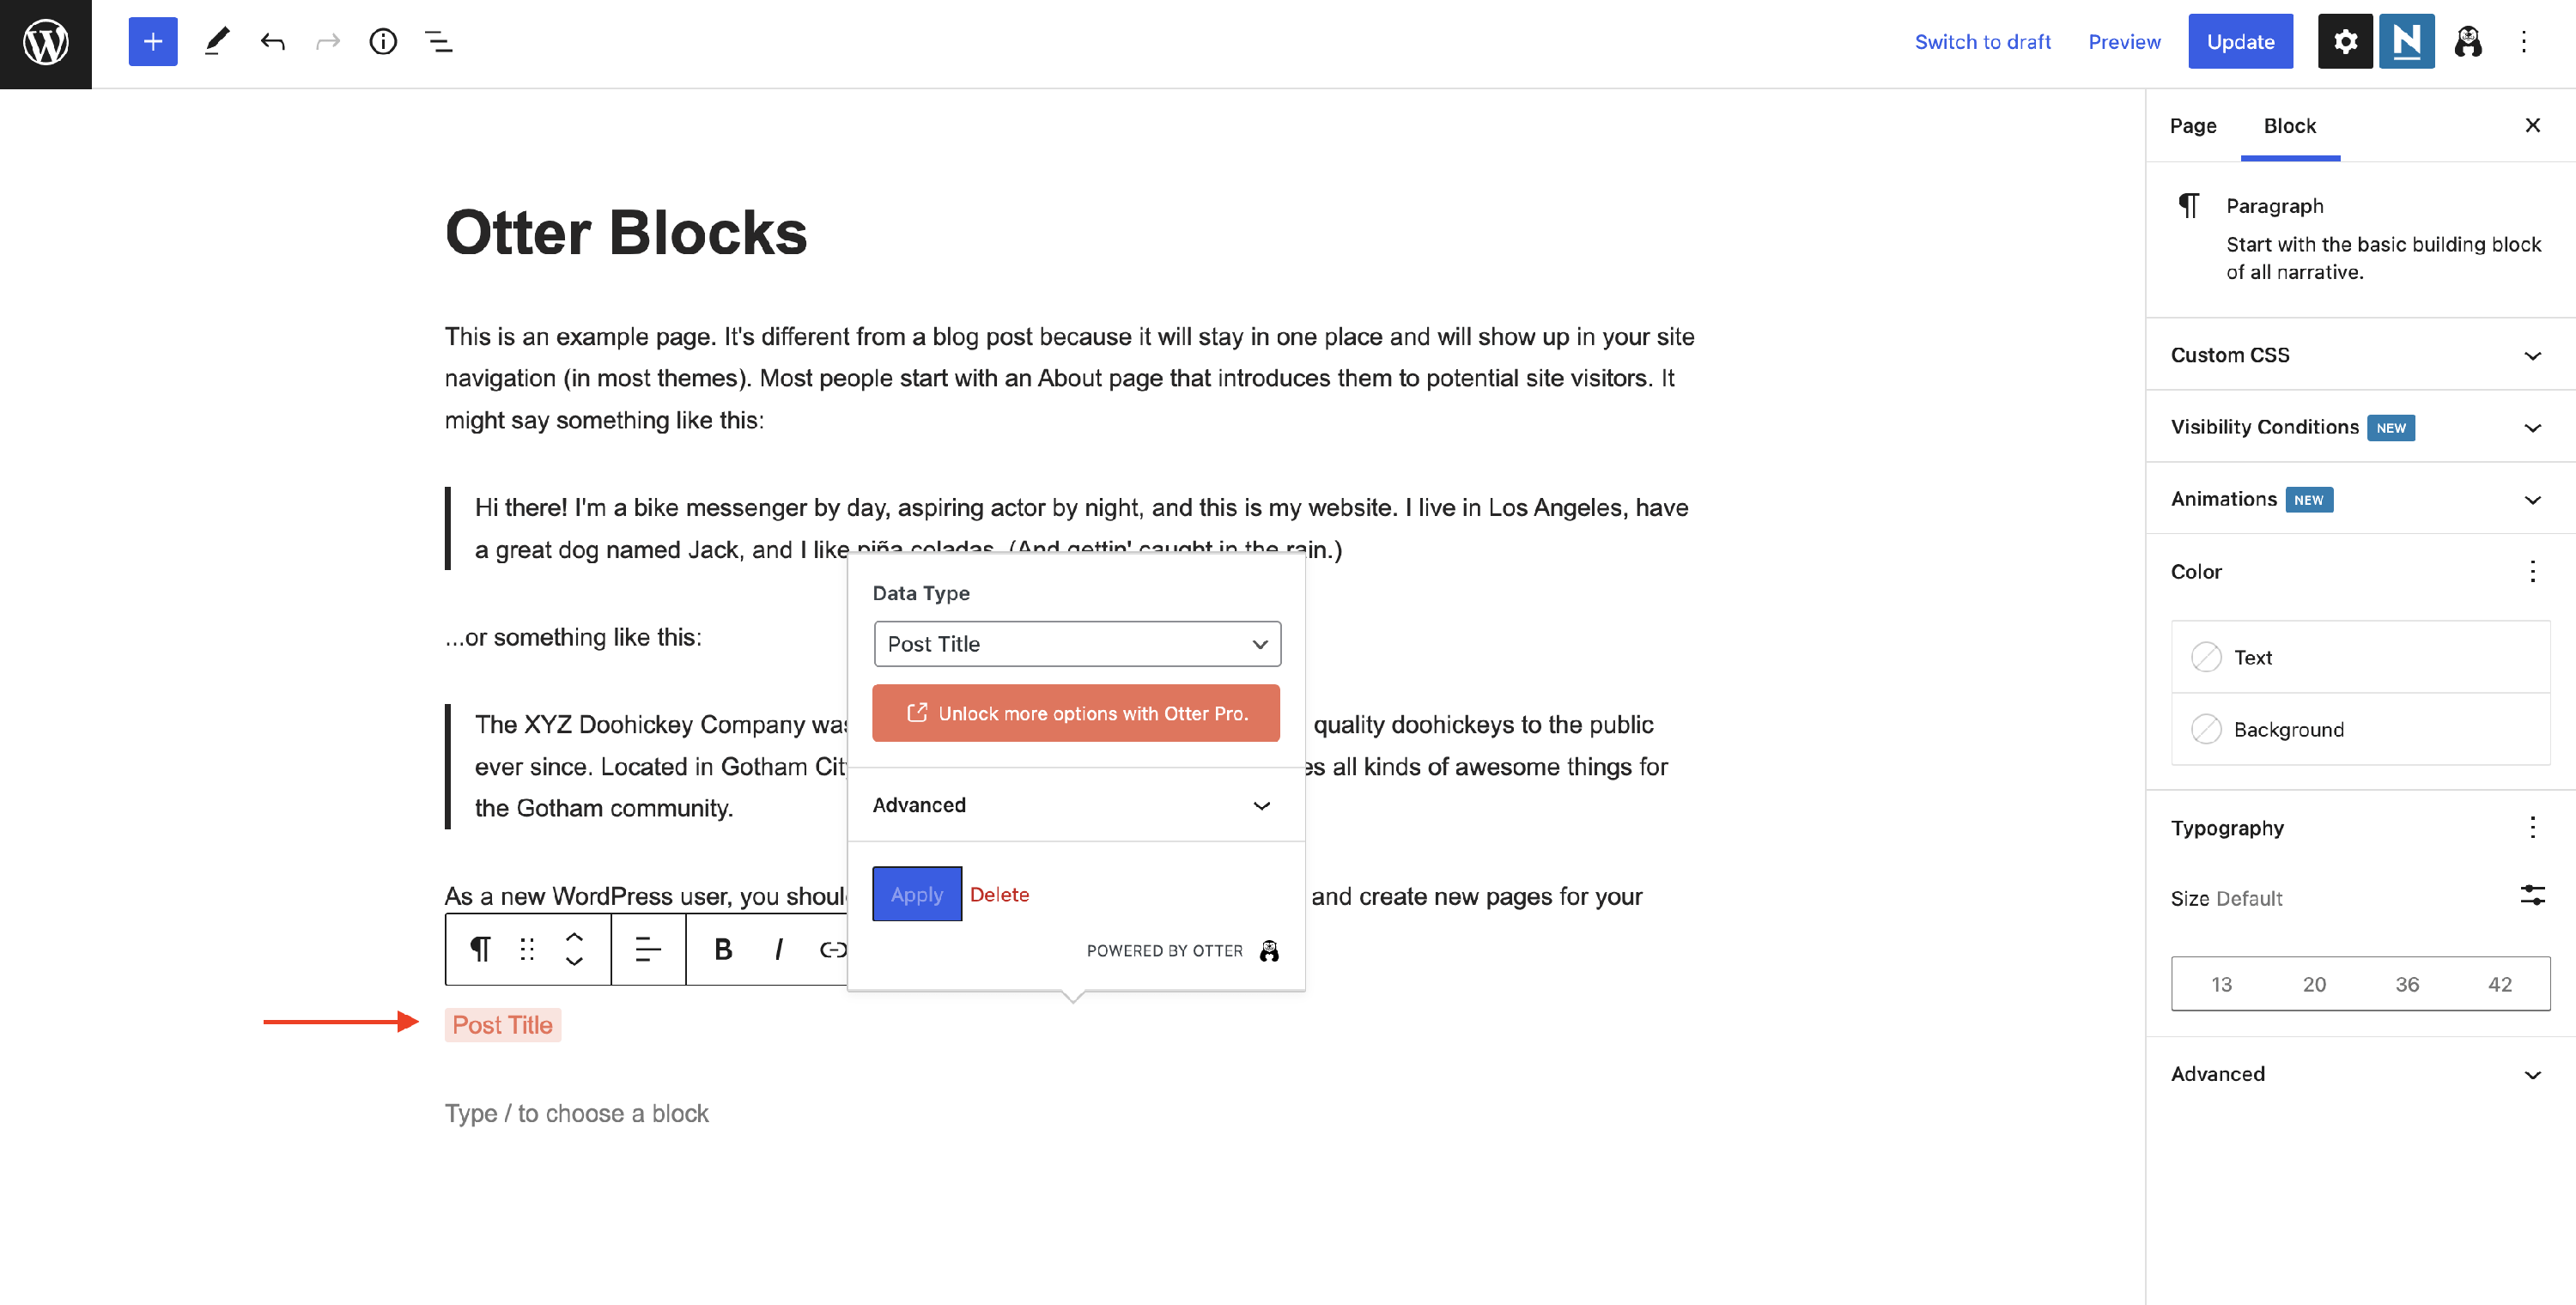Switch to the Page tab
Image resolution: width=2576 pixels, height=1305 pixels.
pyautogui.click(x=2192, y=126)
